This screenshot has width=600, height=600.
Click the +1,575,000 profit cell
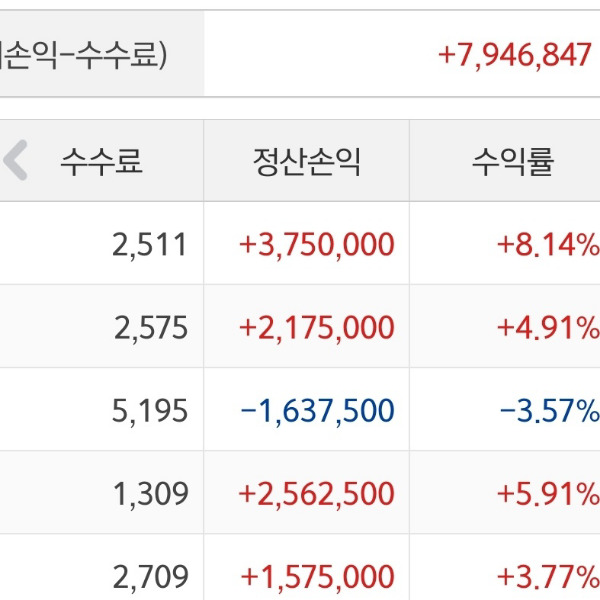pyautogui.click(x=316, y=576)
